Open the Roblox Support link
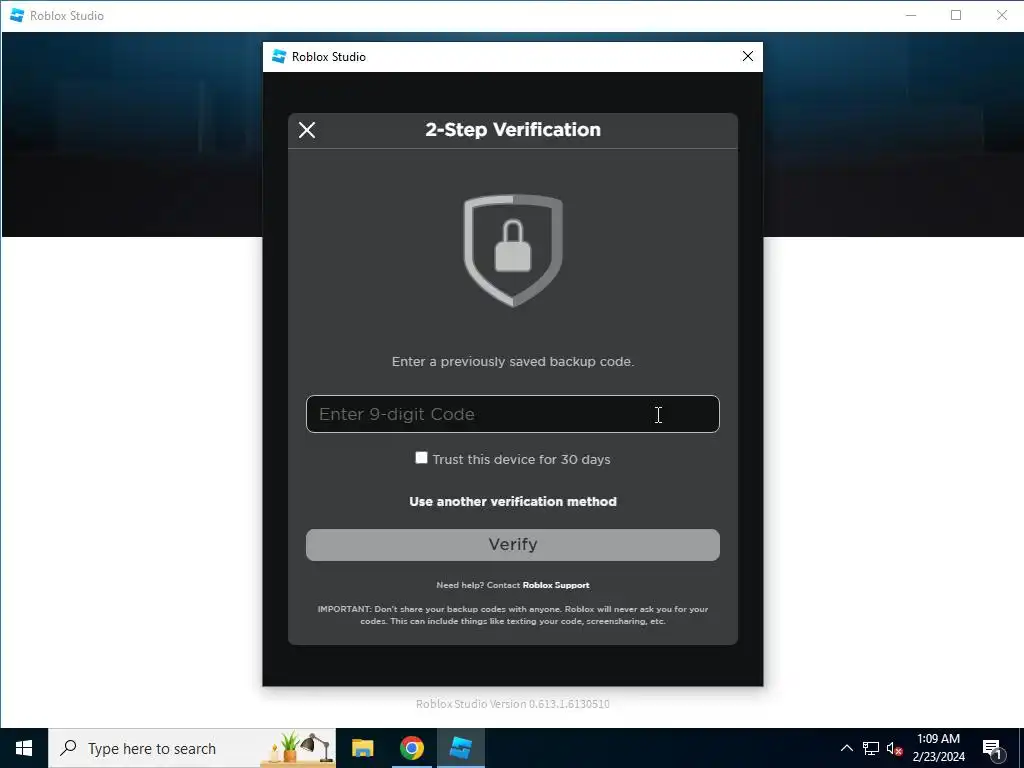This screenshot has width=1024, height=768. click(x=556, y=585)
